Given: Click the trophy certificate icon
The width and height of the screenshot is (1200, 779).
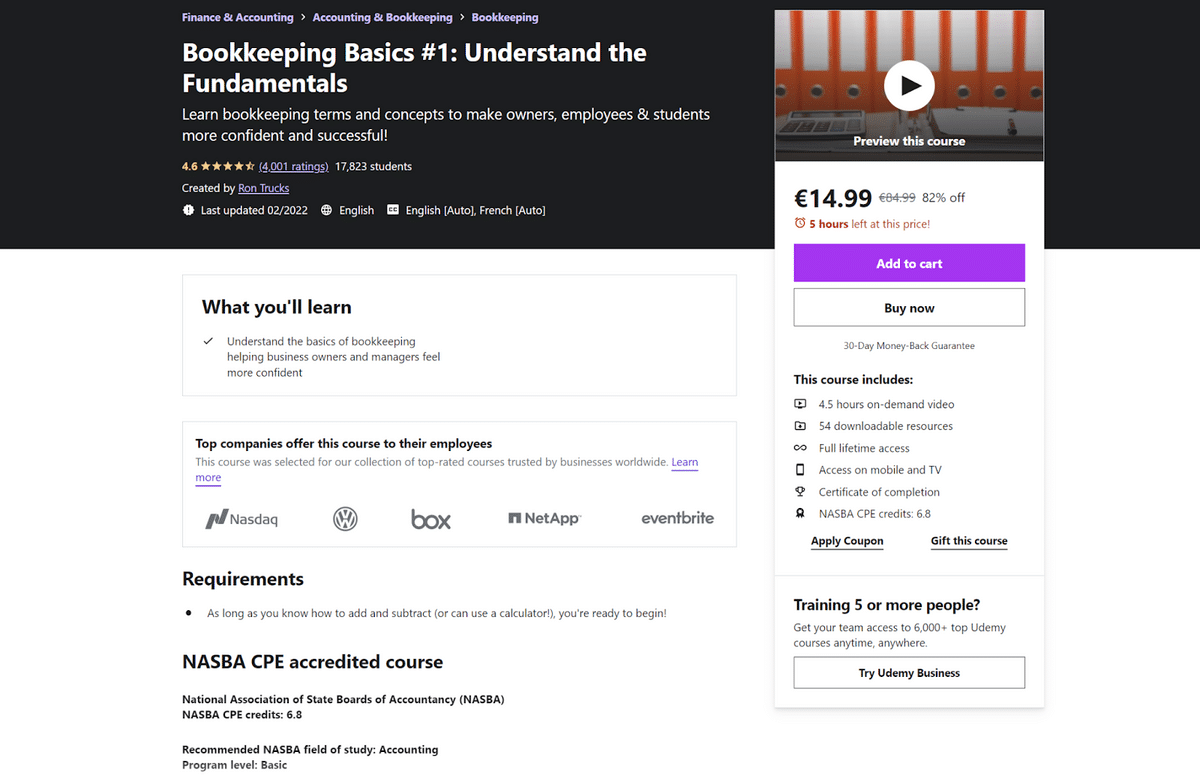Looking at the screenshot, I should pos(800,492).
